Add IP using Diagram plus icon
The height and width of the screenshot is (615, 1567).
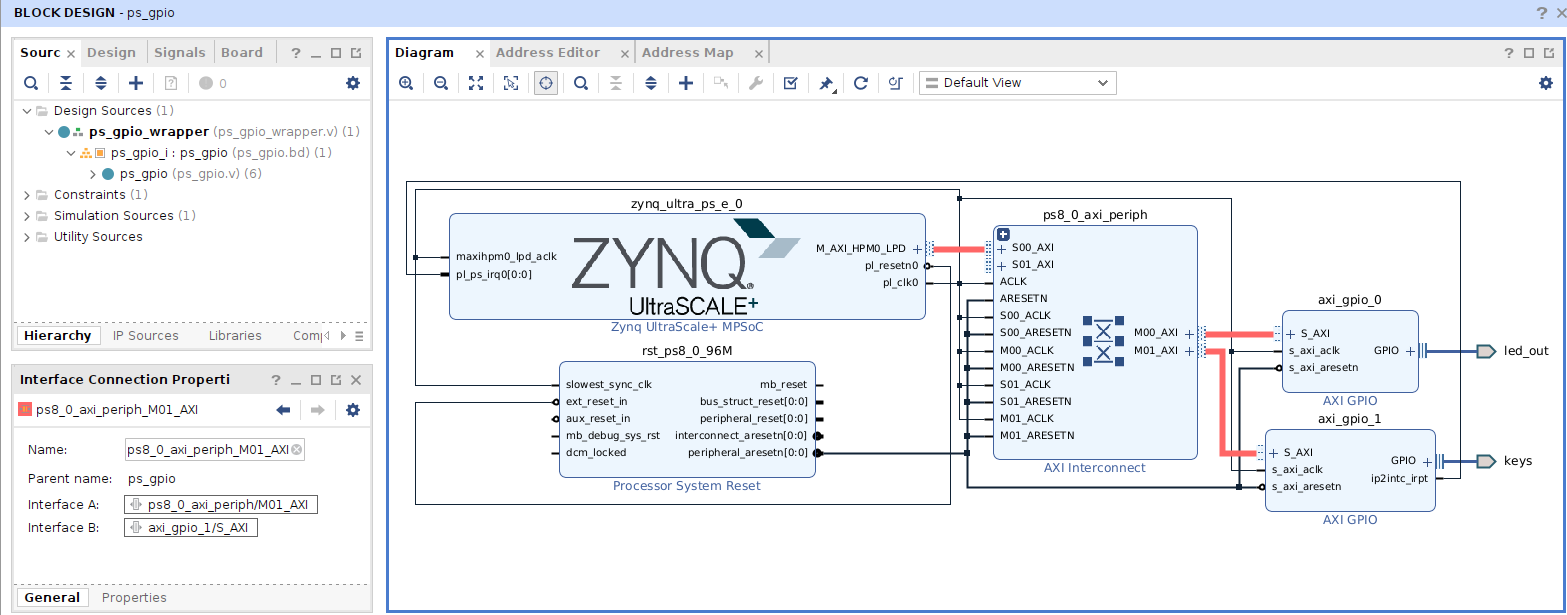(686, 83)
